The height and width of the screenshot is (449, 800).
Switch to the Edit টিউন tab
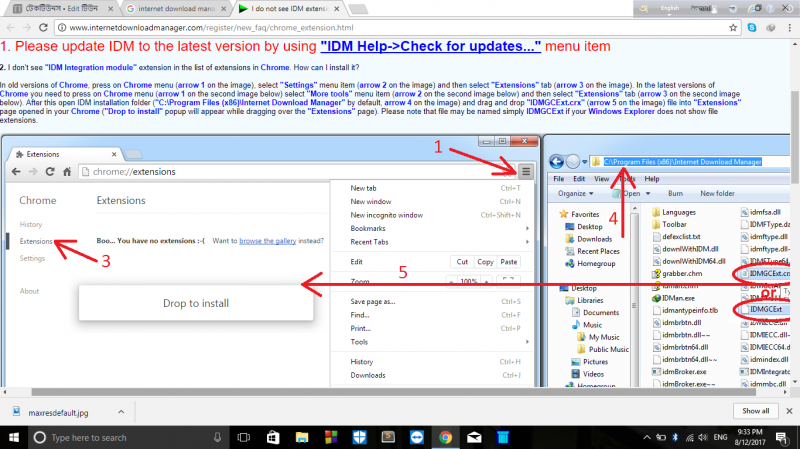[62, 9]
